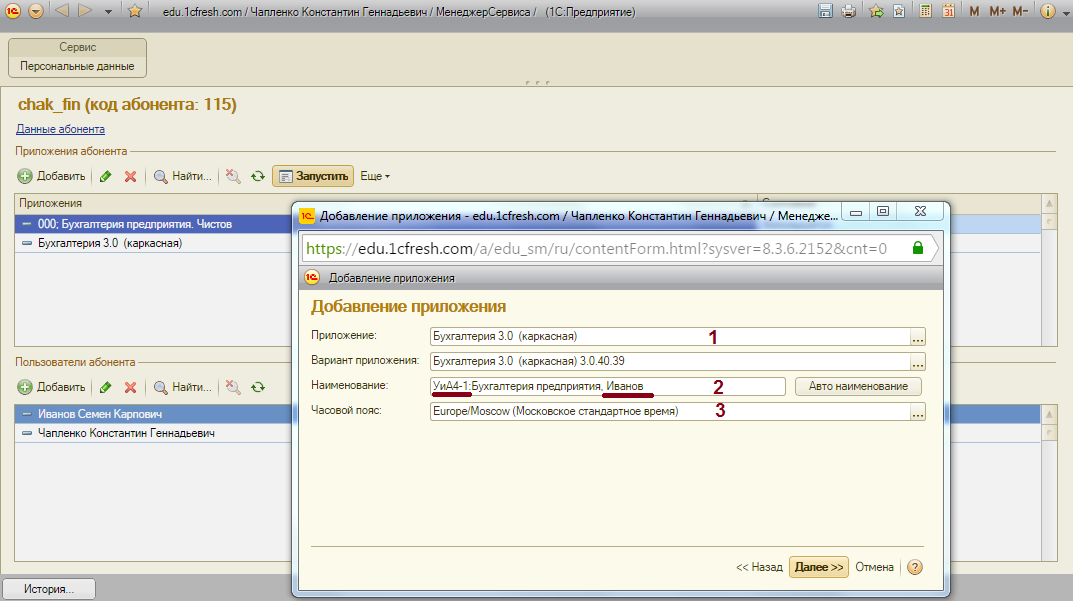
Task: Refresh the applications list
Action: coord(258,176)
